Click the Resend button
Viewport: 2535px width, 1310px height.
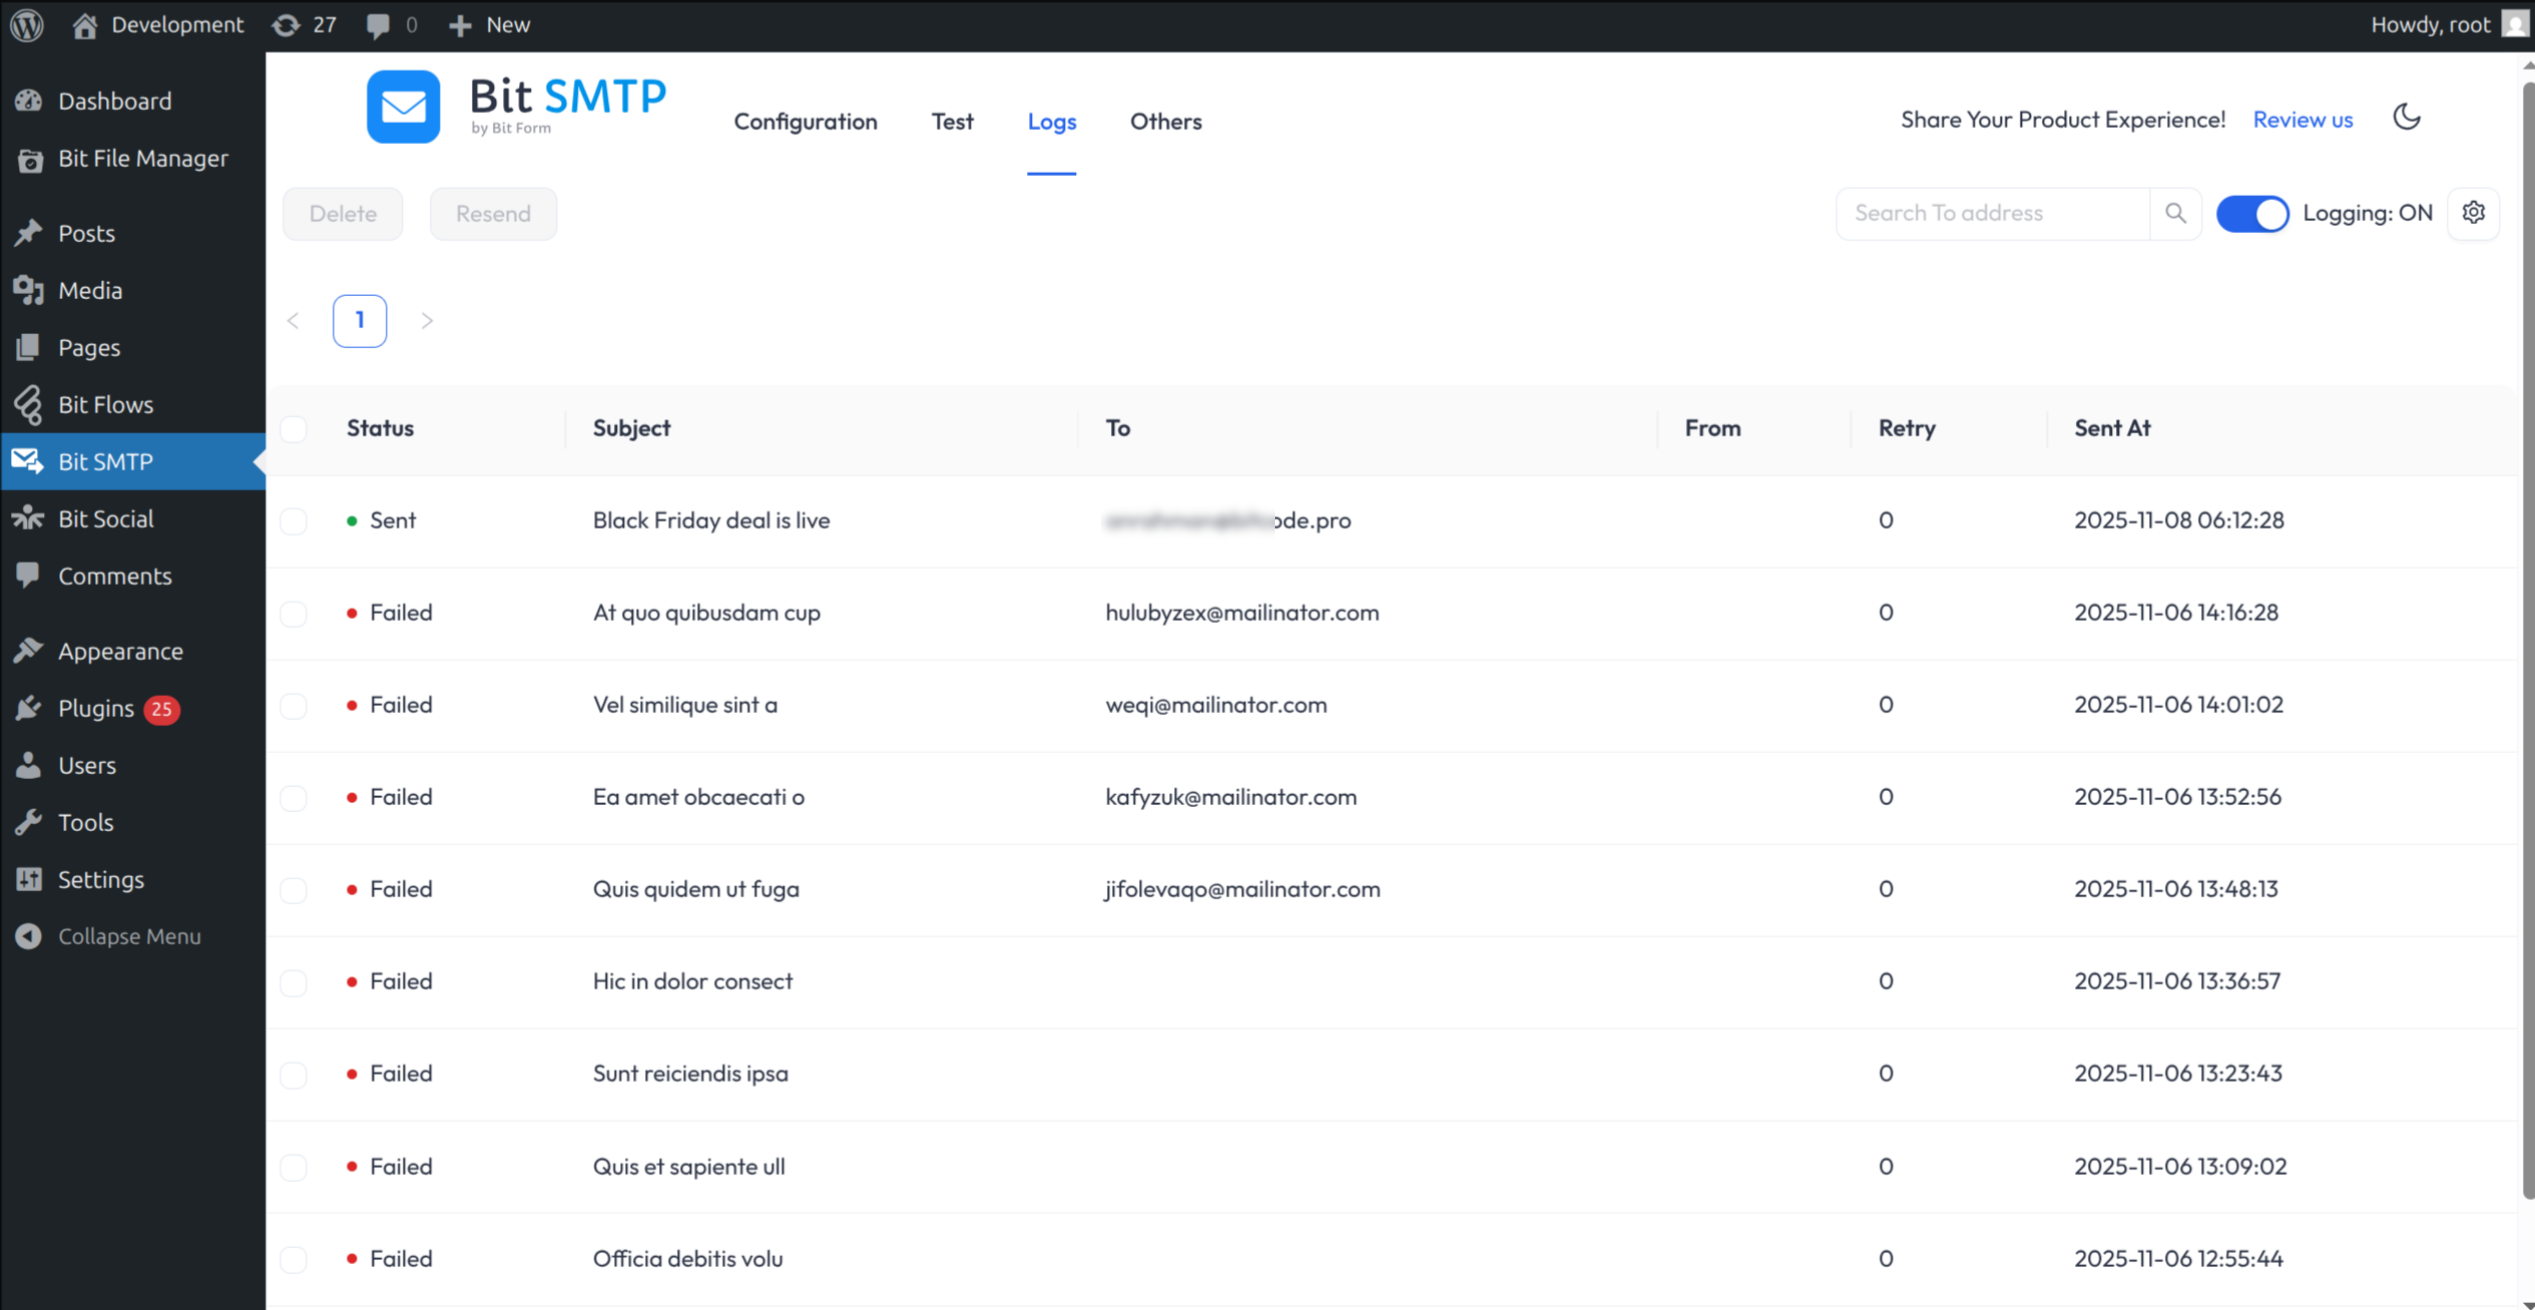pyautogui.click(x=492, y=213)
